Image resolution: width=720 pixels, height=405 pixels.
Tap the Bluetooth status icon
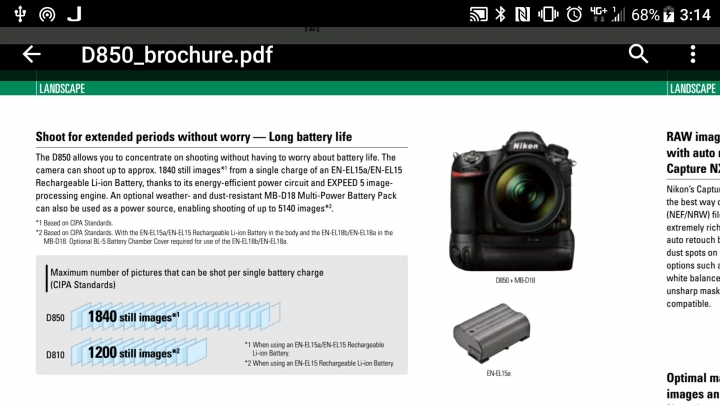click(500, 14)
